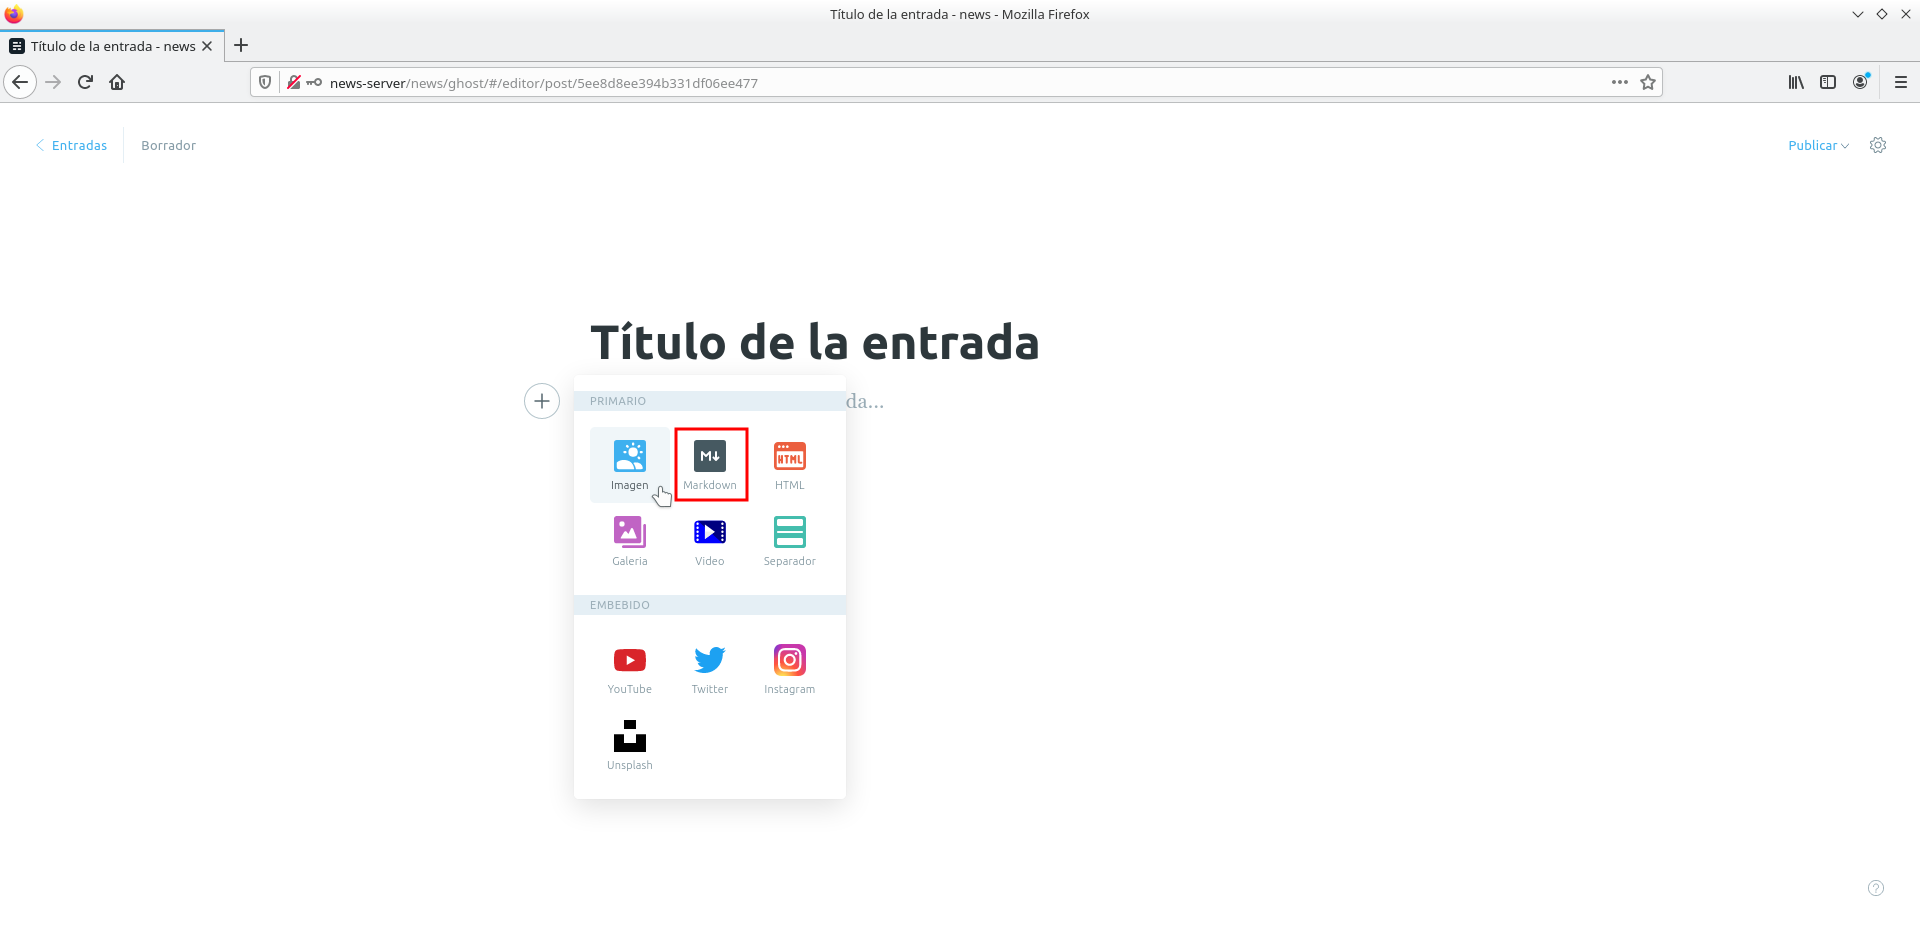Bookmark this page with the star

pos(1648,82)
